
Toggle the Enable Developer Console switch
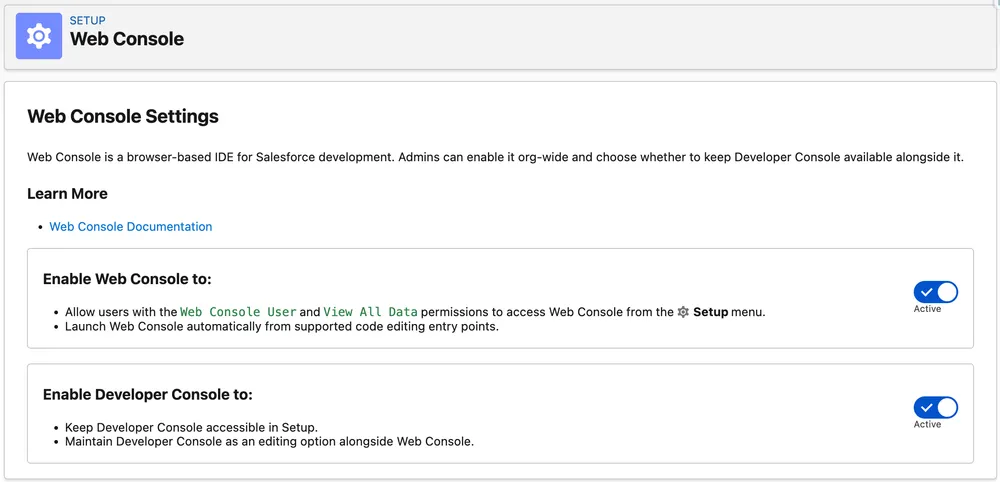[x=936, y=407]
